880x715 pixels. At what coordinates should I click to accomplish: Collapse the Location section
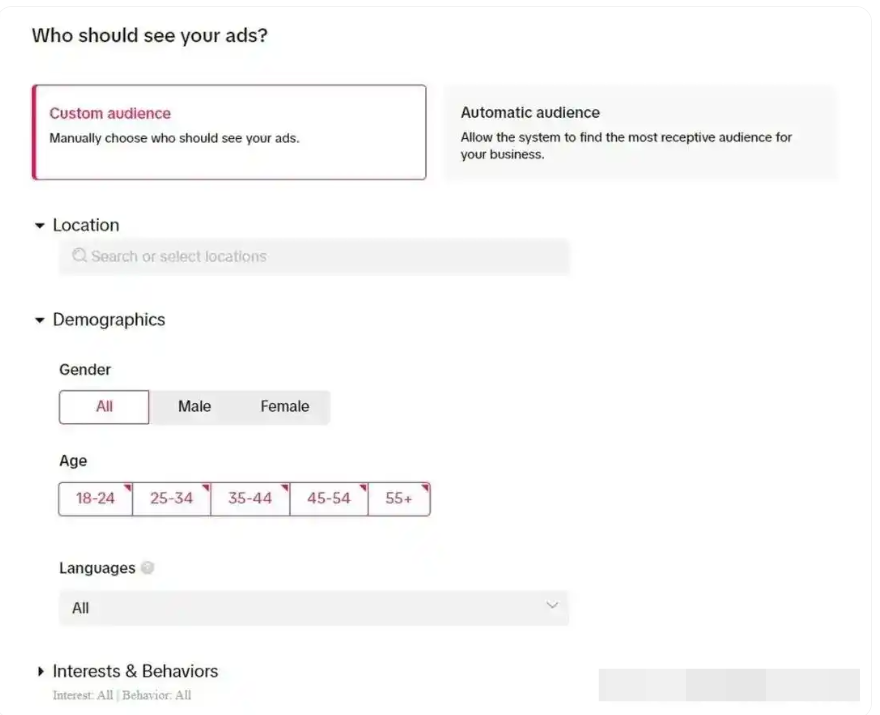click(40, 226)
